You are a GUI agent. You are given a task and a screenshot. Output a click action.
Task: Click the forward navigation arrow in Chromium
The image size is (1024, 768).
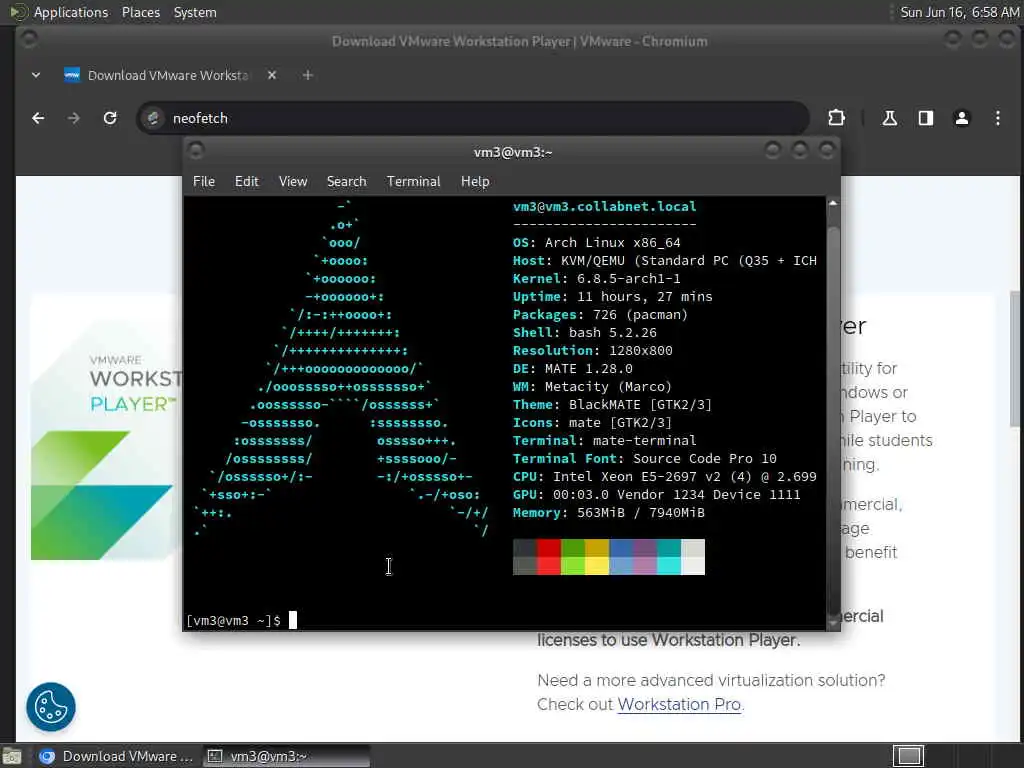[x=74, y=118]
